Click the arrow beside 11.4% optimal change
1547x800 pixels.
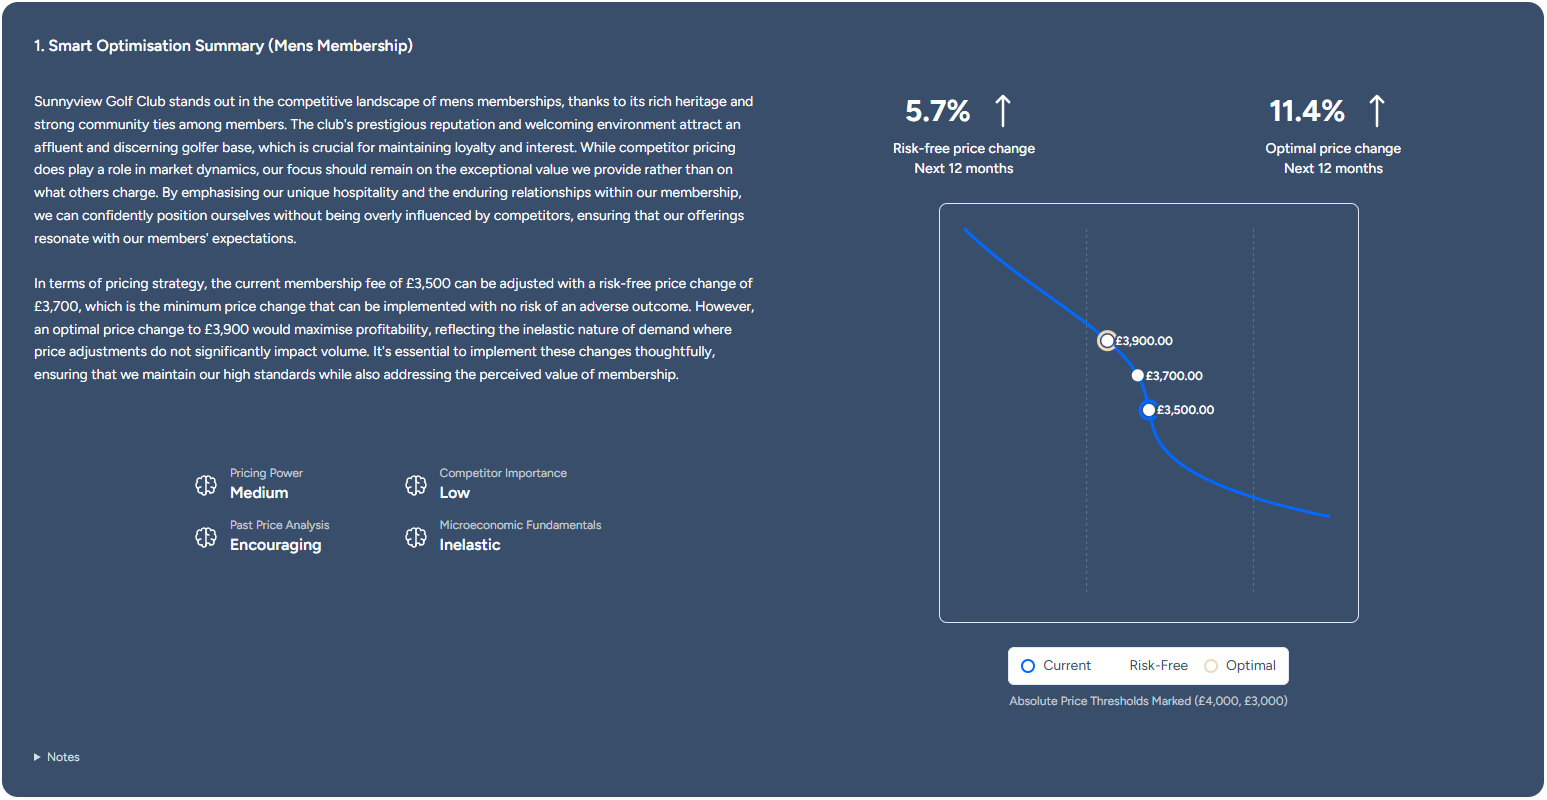click(x=1377, y=111)
